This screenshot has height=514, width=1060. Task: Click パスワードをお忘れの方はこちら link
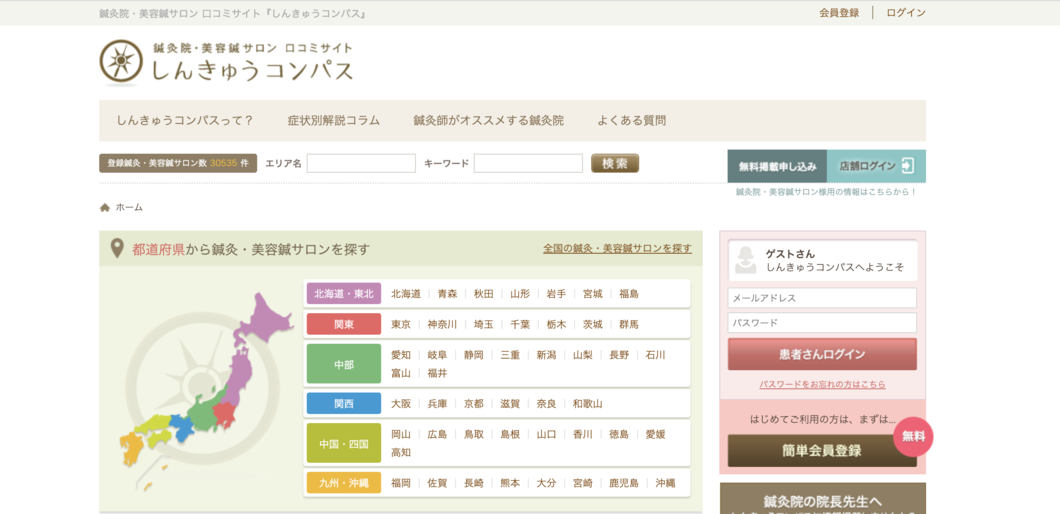tap(822, 384)
